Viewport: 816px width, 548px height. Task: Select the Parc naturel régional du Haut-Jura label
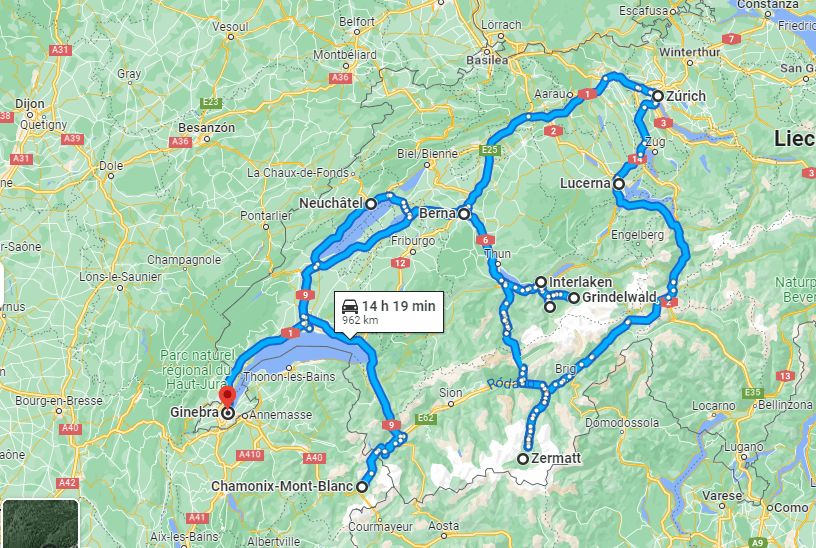(198, 369)
